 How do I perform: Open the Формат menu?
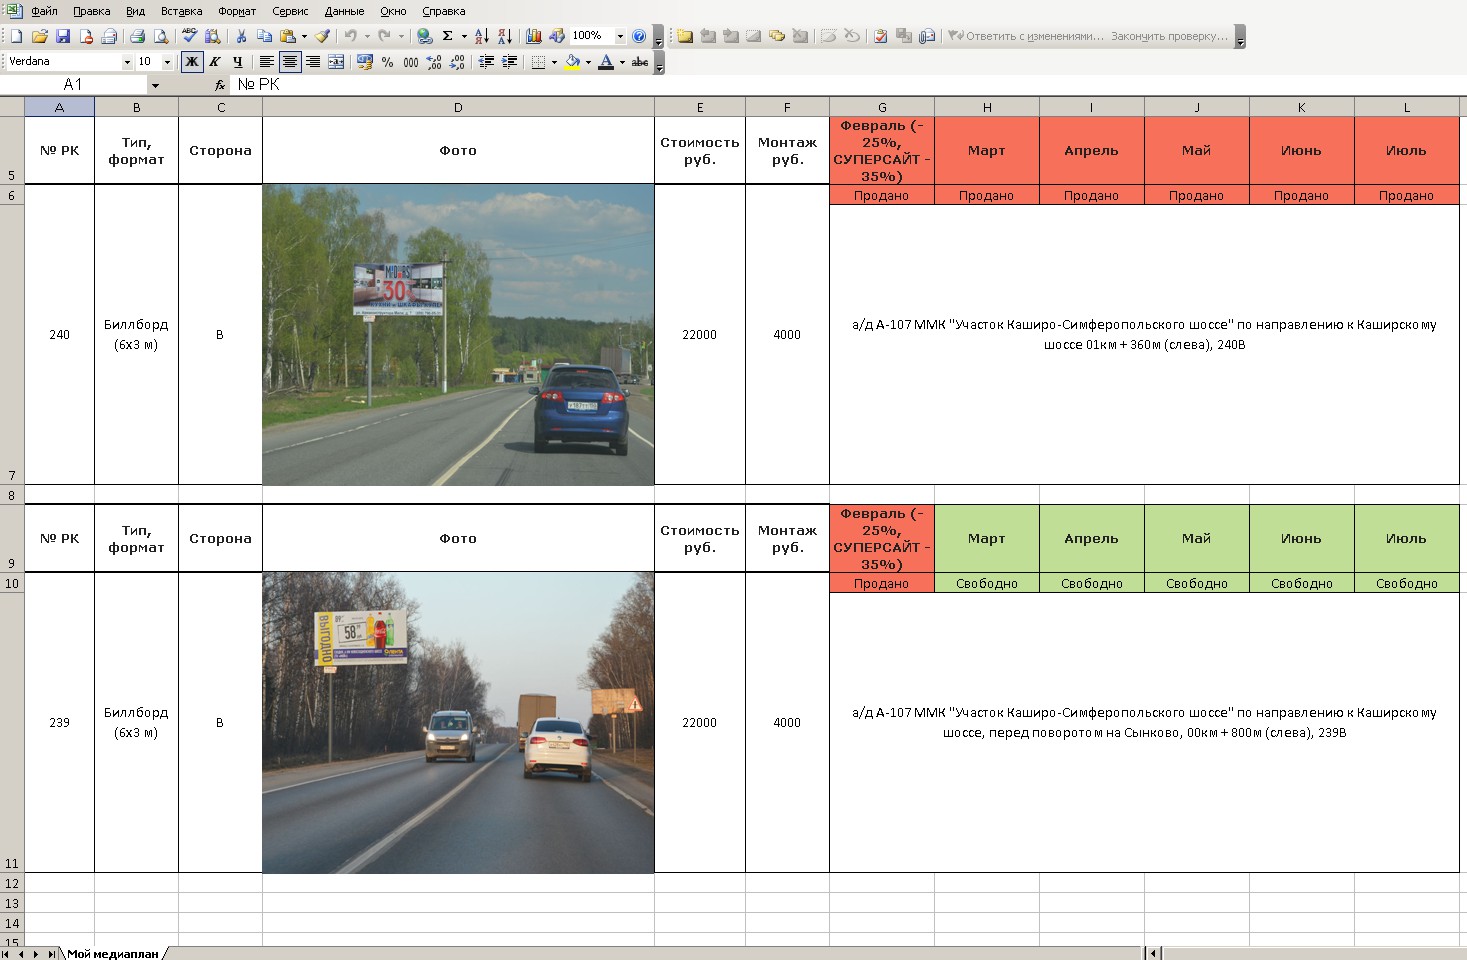pyautogui.click(x=237, y=11)
